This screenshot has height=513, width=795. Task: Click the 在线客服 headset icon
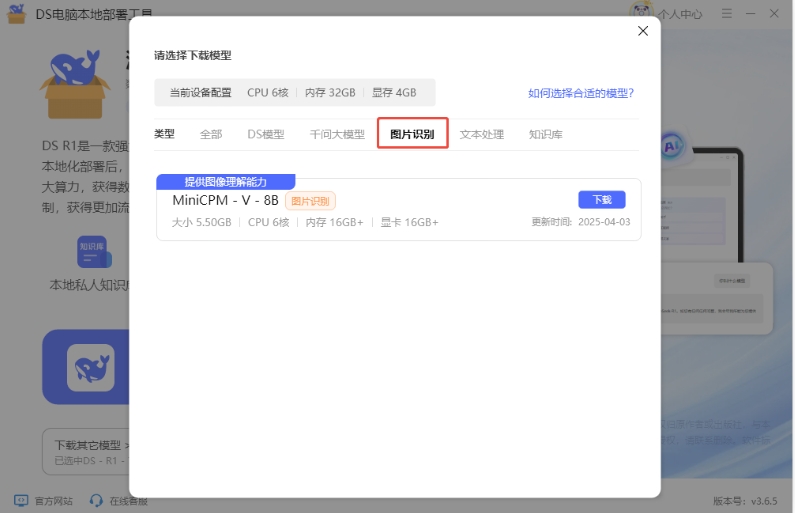[x=96, y=501]
